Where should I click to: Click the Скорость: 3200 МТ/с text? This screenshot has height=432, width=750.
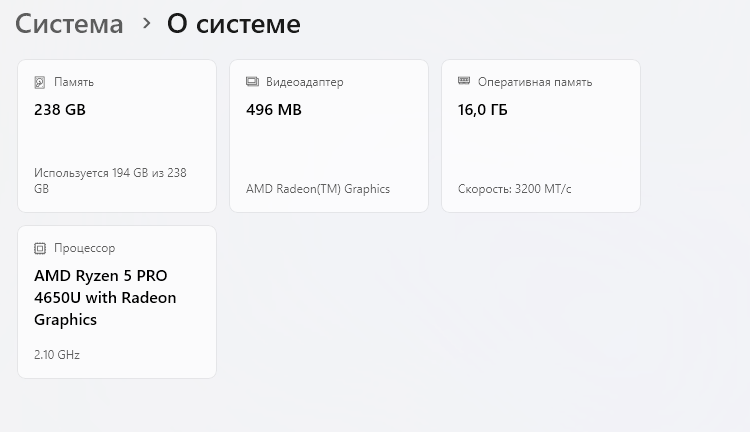pos(515,189)
